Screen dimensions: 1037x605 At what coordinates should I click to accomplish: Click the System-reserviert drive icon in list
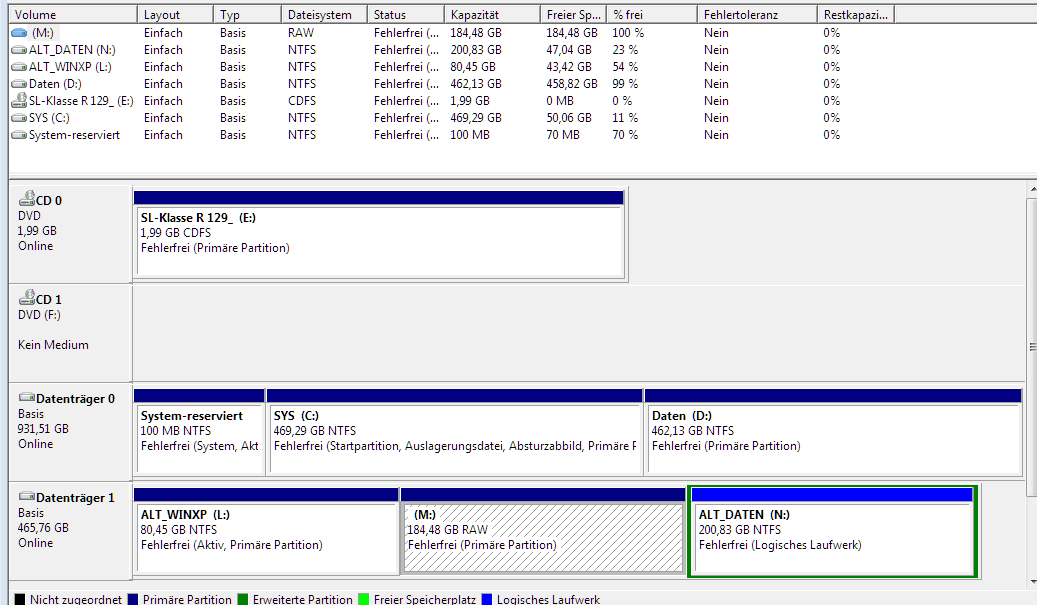point(19,135)
